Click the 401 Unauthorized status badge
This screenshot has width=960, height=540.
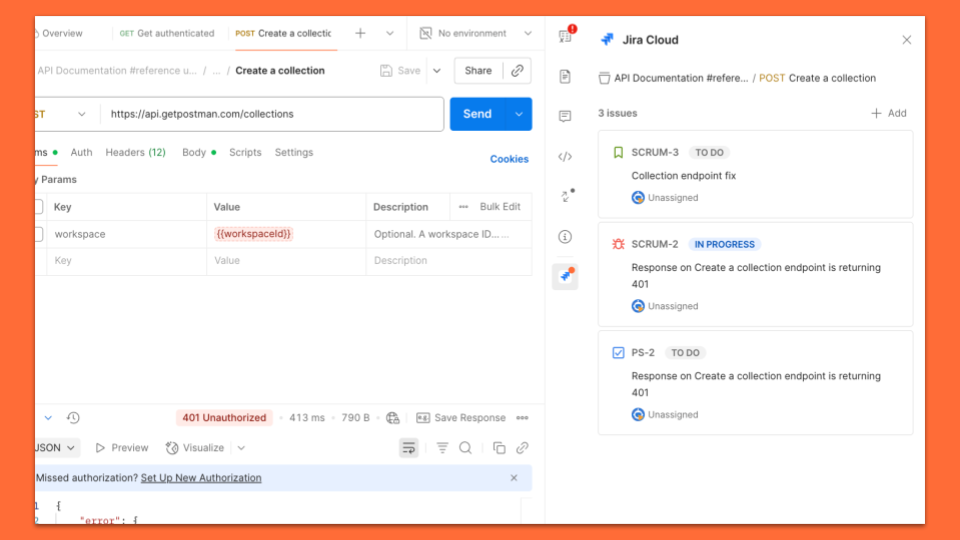224,418
